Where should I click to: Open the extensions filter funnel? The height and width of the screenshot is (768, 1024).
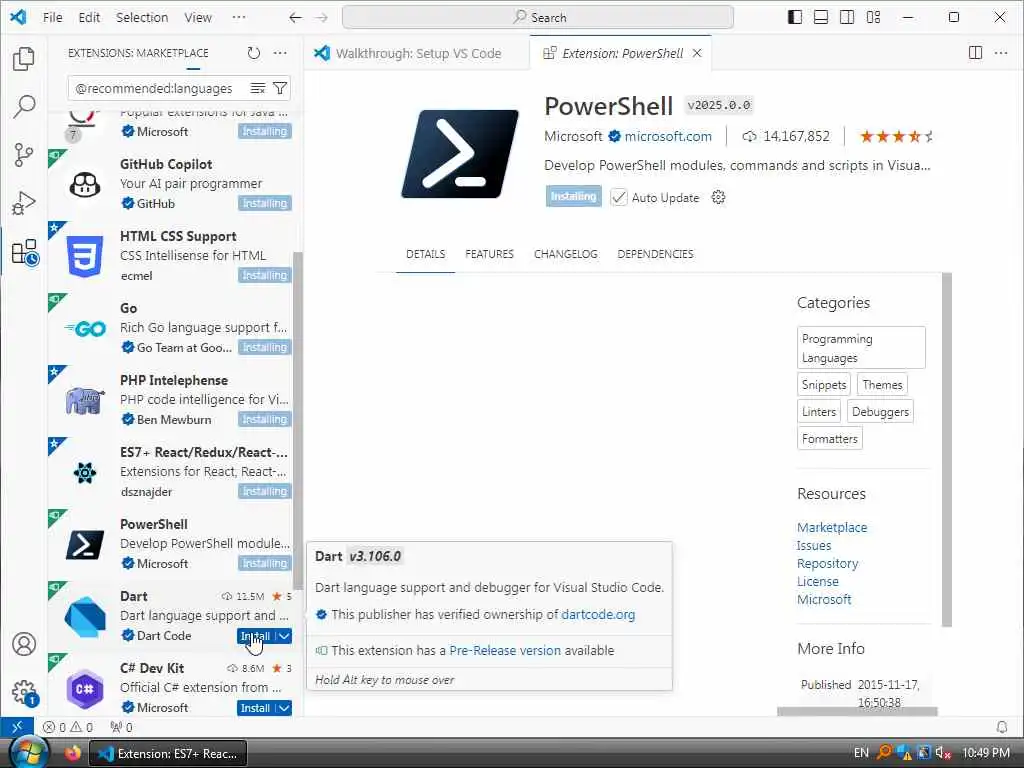280,88
